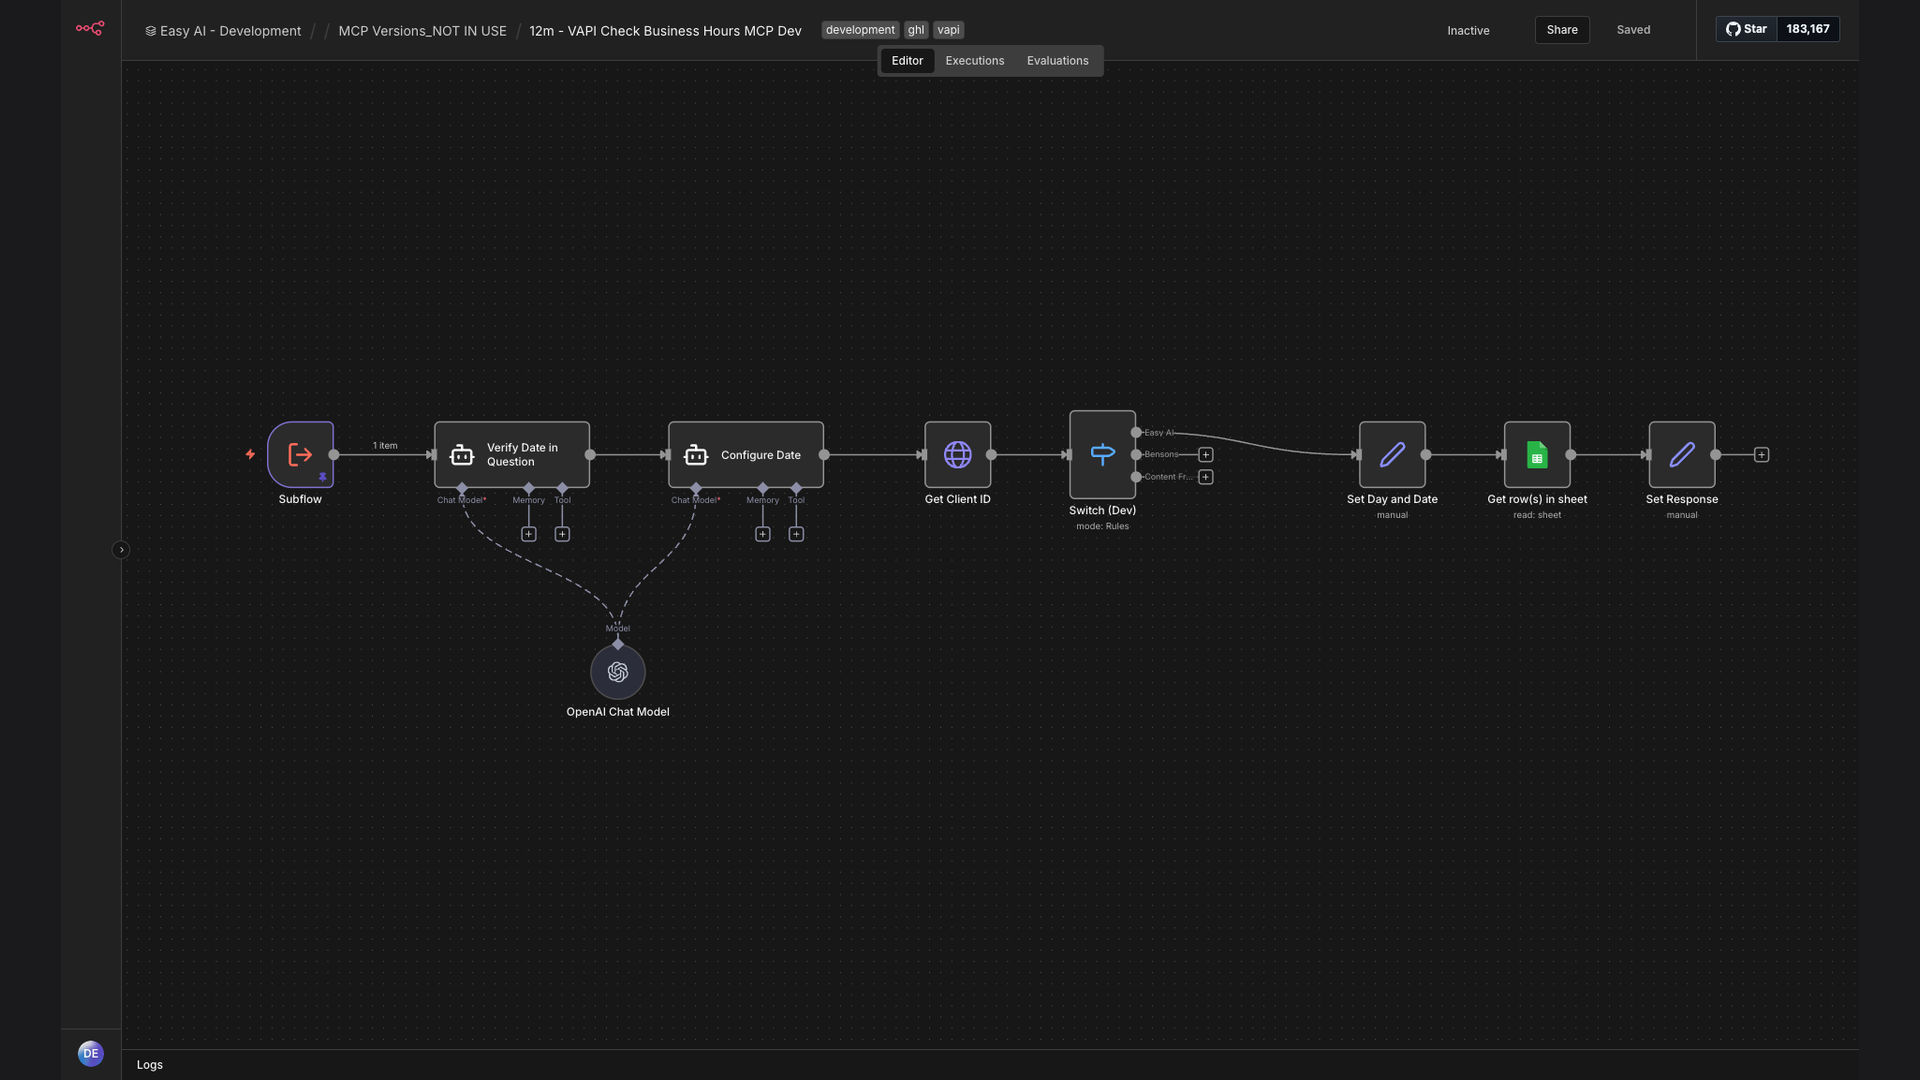The height and width of the screenshot is (1080, 1920).
Task: Click the vapi tag
Action: click(x=949, y=30)
